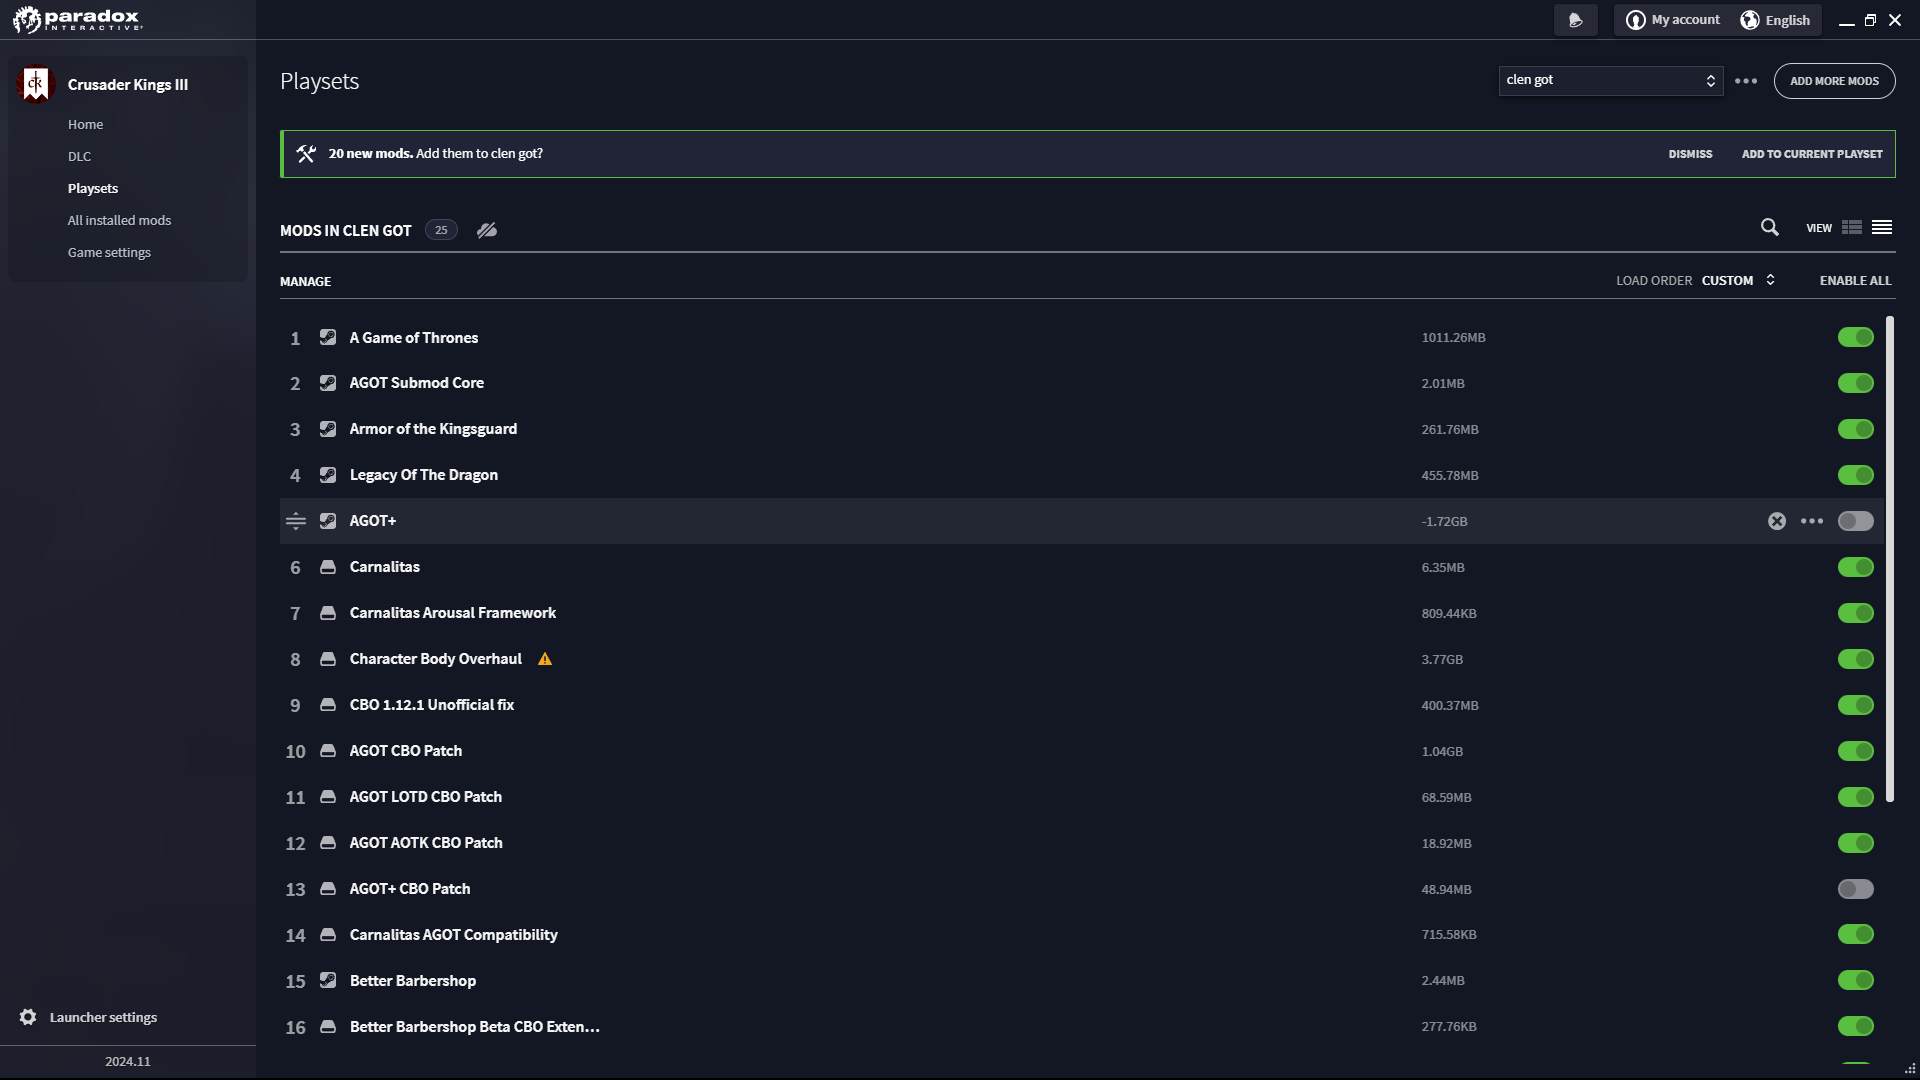Open the clen got playset dropdown
This screenshot has height=1080, width=1920.
[1611, 81]
